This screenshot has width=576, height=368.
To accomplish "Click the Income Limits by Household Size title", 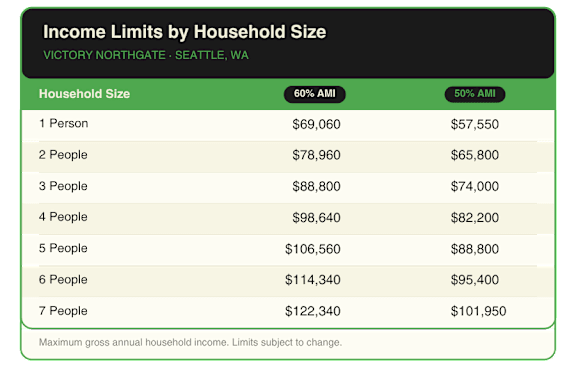I will point(184,32).
